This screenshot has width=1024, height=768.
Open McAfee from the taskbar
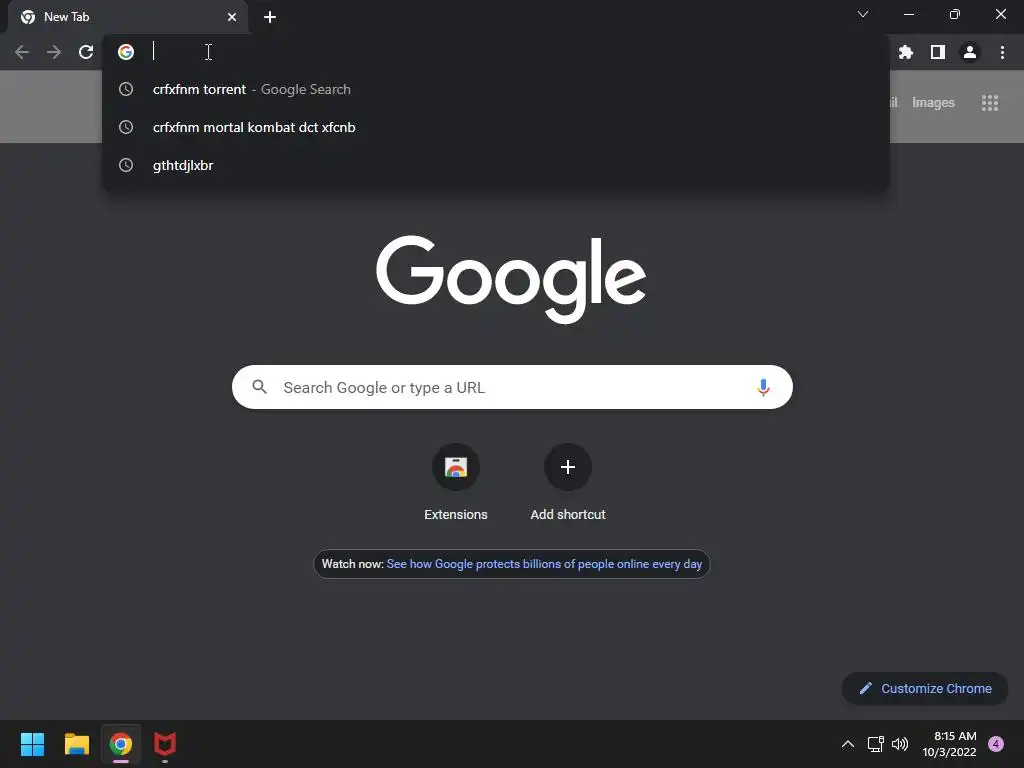tap(165, 744)
